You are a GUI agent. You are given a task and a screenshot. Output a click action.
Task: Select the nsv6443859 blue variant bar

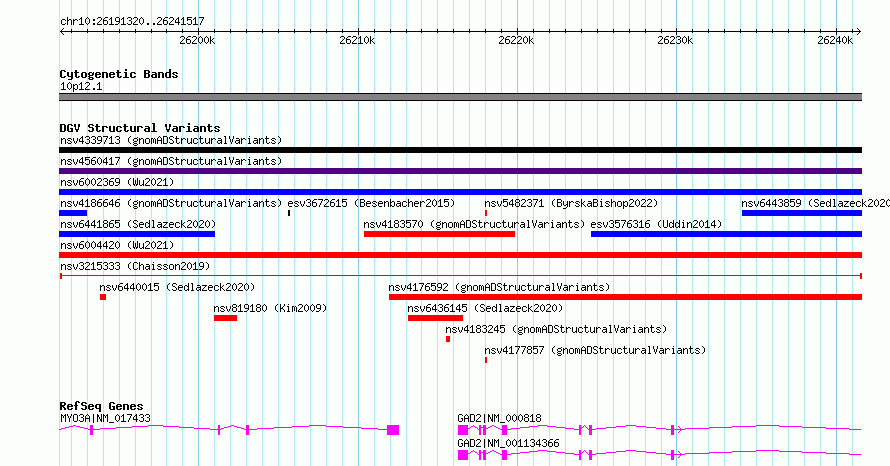click(x=802, y=213)
